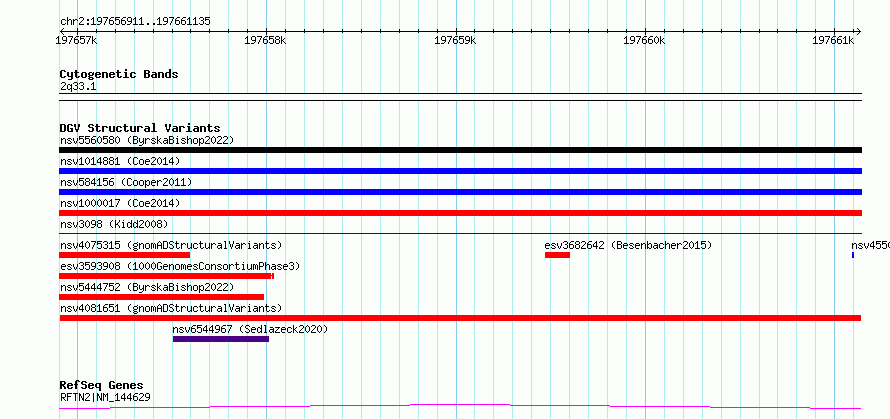890x419 pixels.
Task: Click the 197659k ruler position label
Action: pos(455,40)
